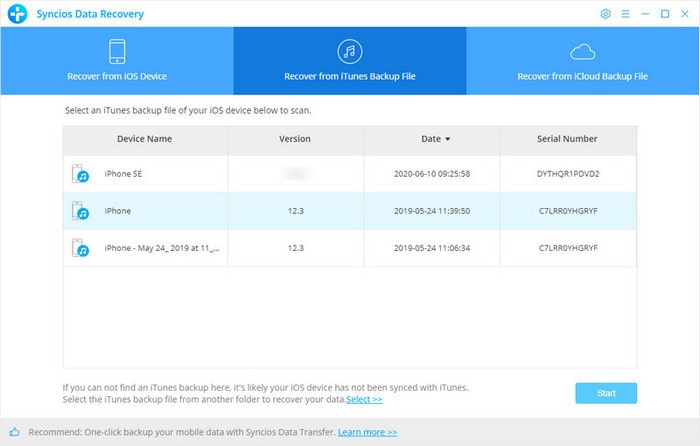The width and height of the screenshot is (700, 446).
Task: Click the backup icon of the 11:39:50 iPhone row
Action: pos(80,211)
